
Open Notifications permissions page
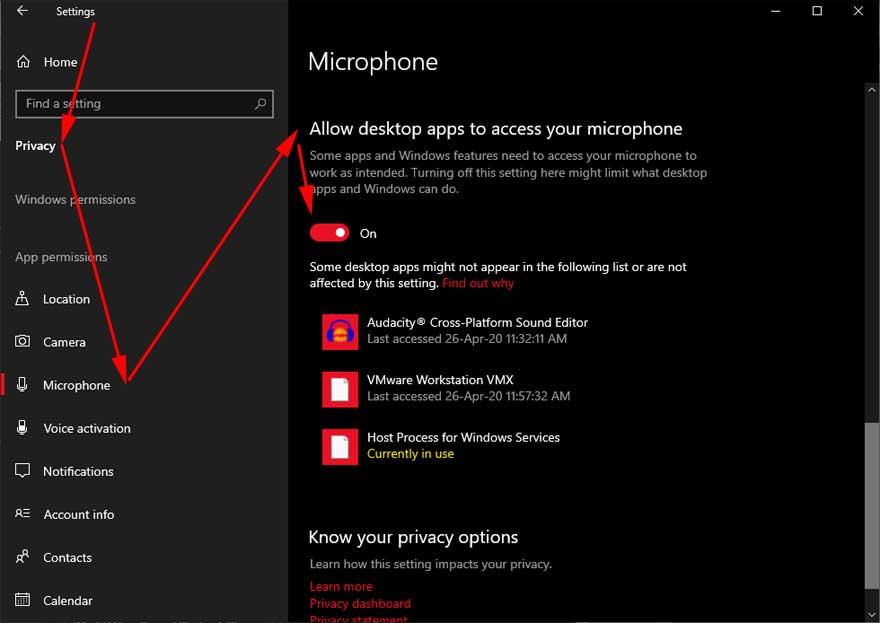79,471
